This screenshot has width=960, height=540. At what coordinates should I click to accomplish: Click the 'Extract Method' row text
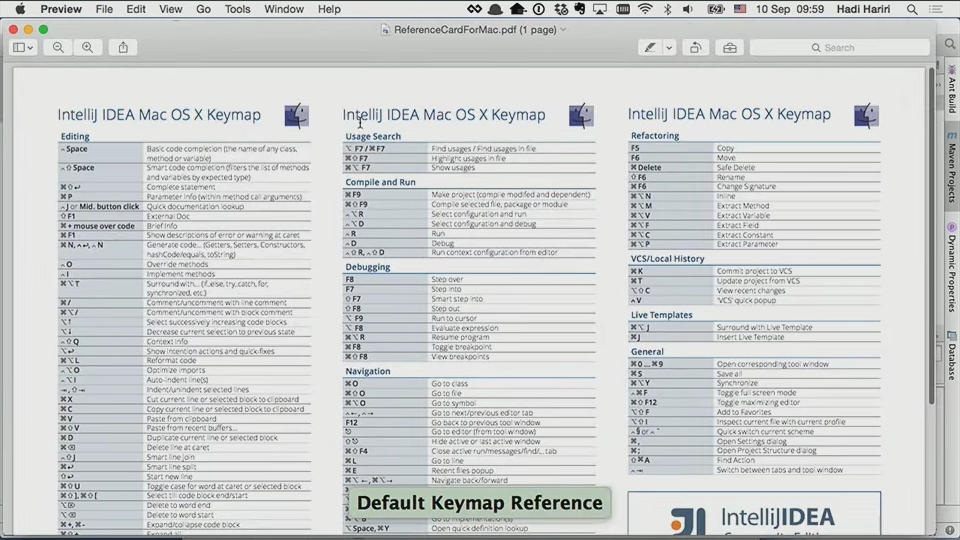(x=743, y=206)
